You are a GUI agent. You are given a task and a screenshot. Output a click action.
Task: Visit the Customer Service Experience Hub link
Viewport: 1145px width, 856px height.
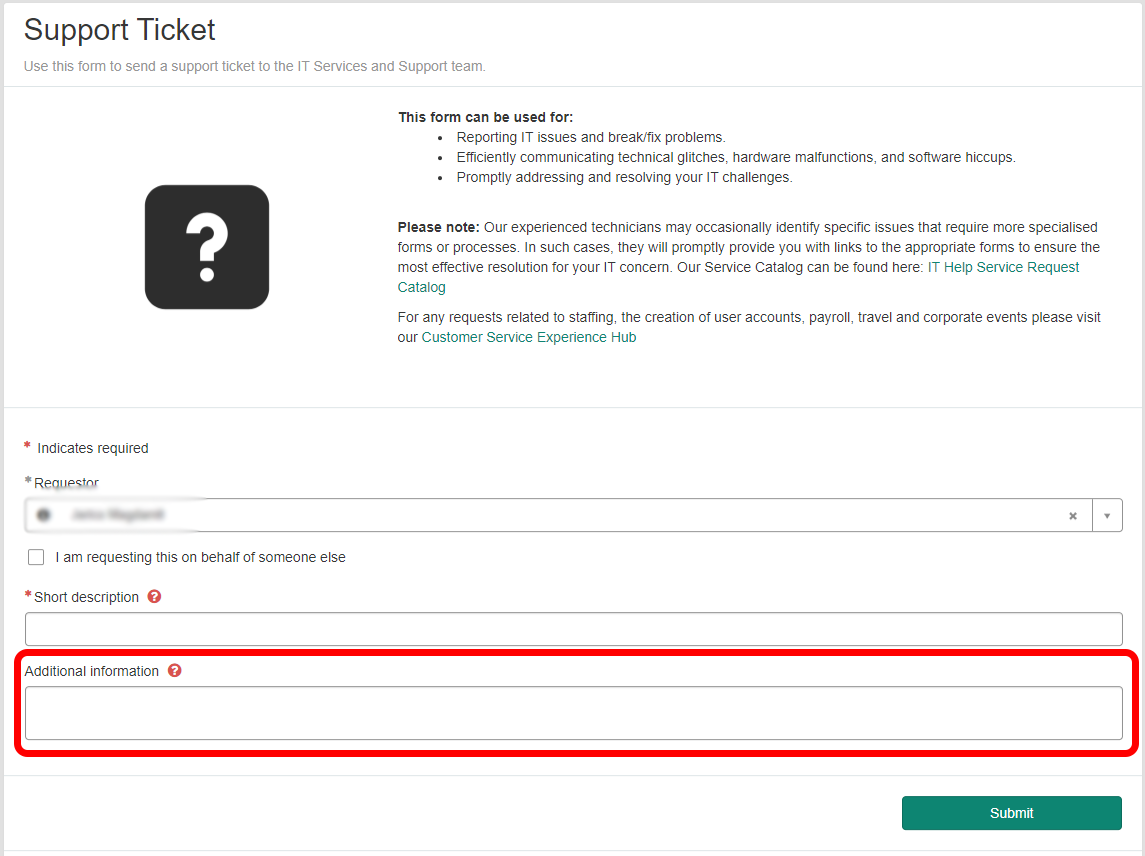coord(529,337)
